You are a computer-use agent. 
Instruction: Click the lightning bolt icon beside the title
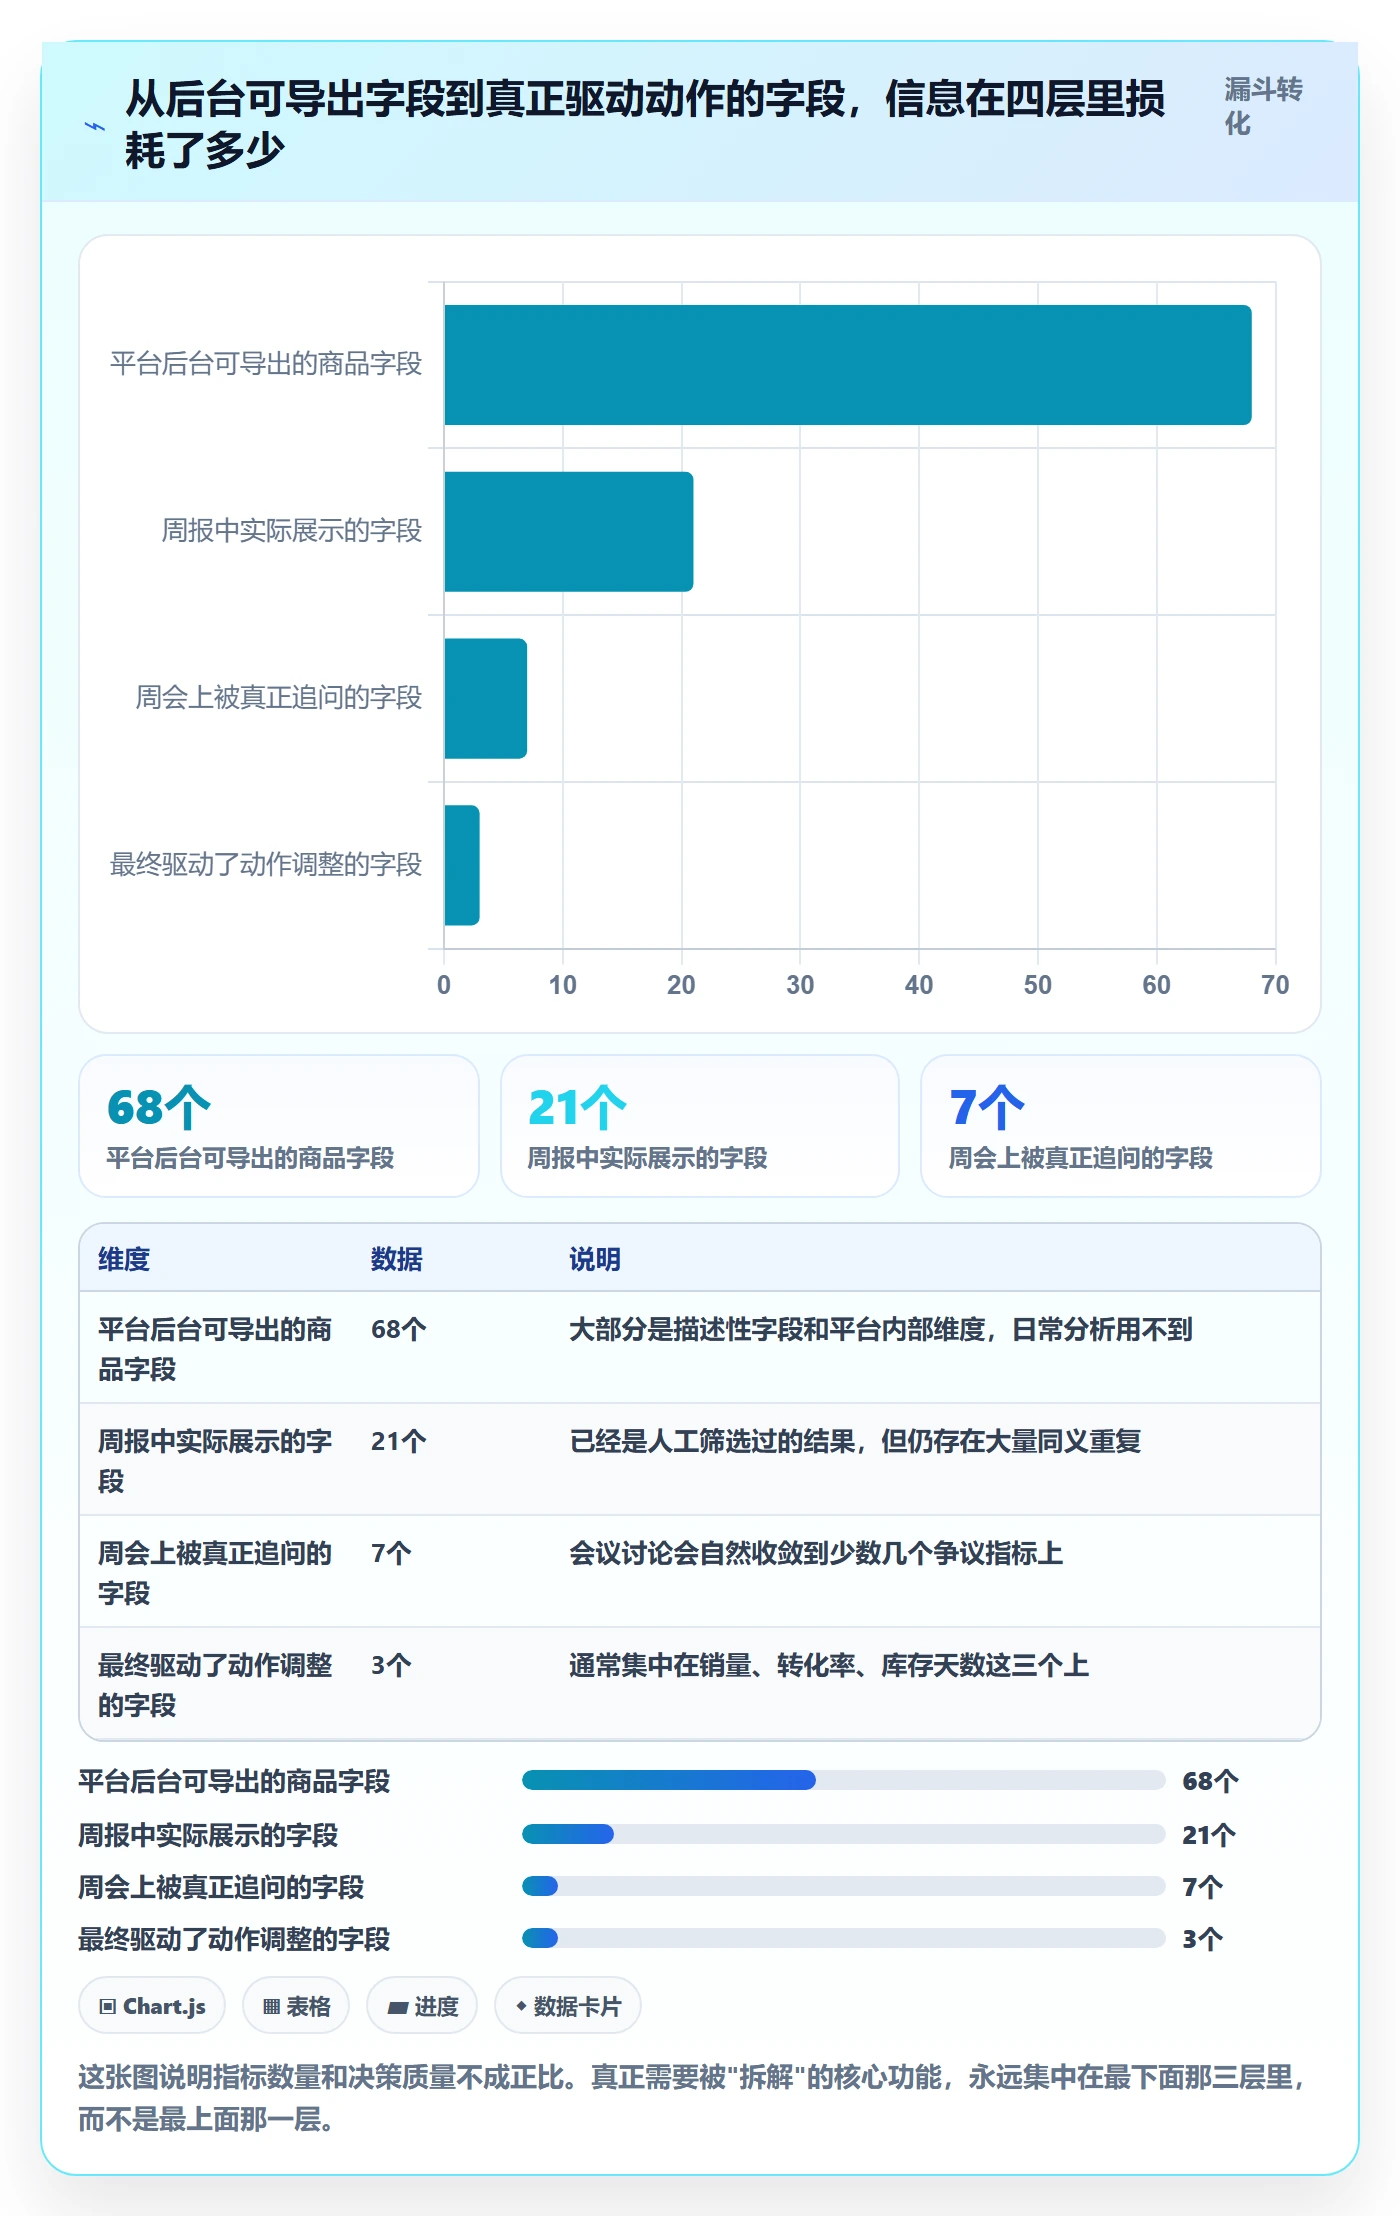[x=95, y=126]
